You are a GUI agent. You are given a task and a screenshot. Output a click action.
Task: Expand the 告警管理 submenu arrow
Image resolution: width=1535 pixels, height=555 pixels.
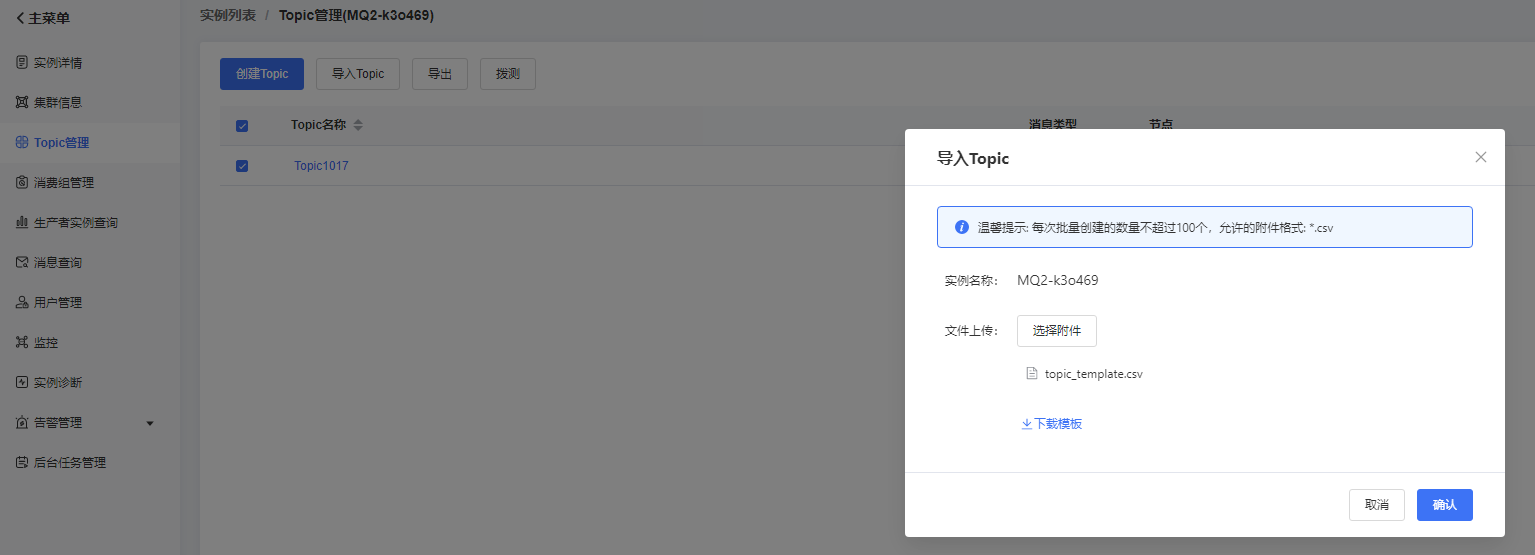point(150,423)
